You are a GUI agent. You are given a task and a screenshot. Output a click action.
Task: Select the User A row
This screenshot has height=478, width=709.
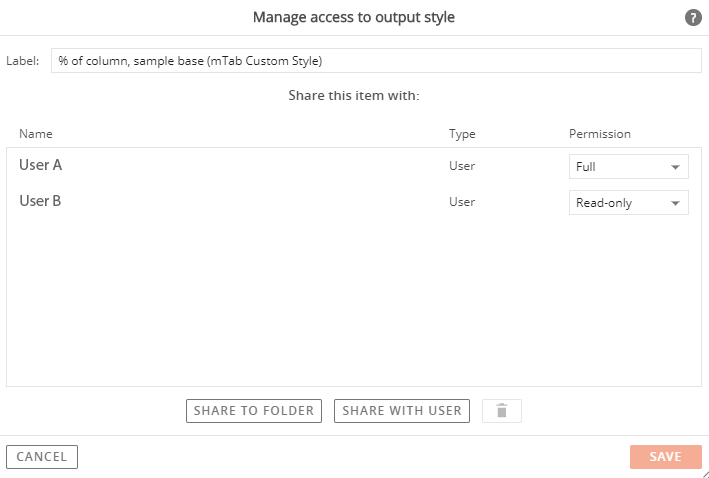point(354,166)
